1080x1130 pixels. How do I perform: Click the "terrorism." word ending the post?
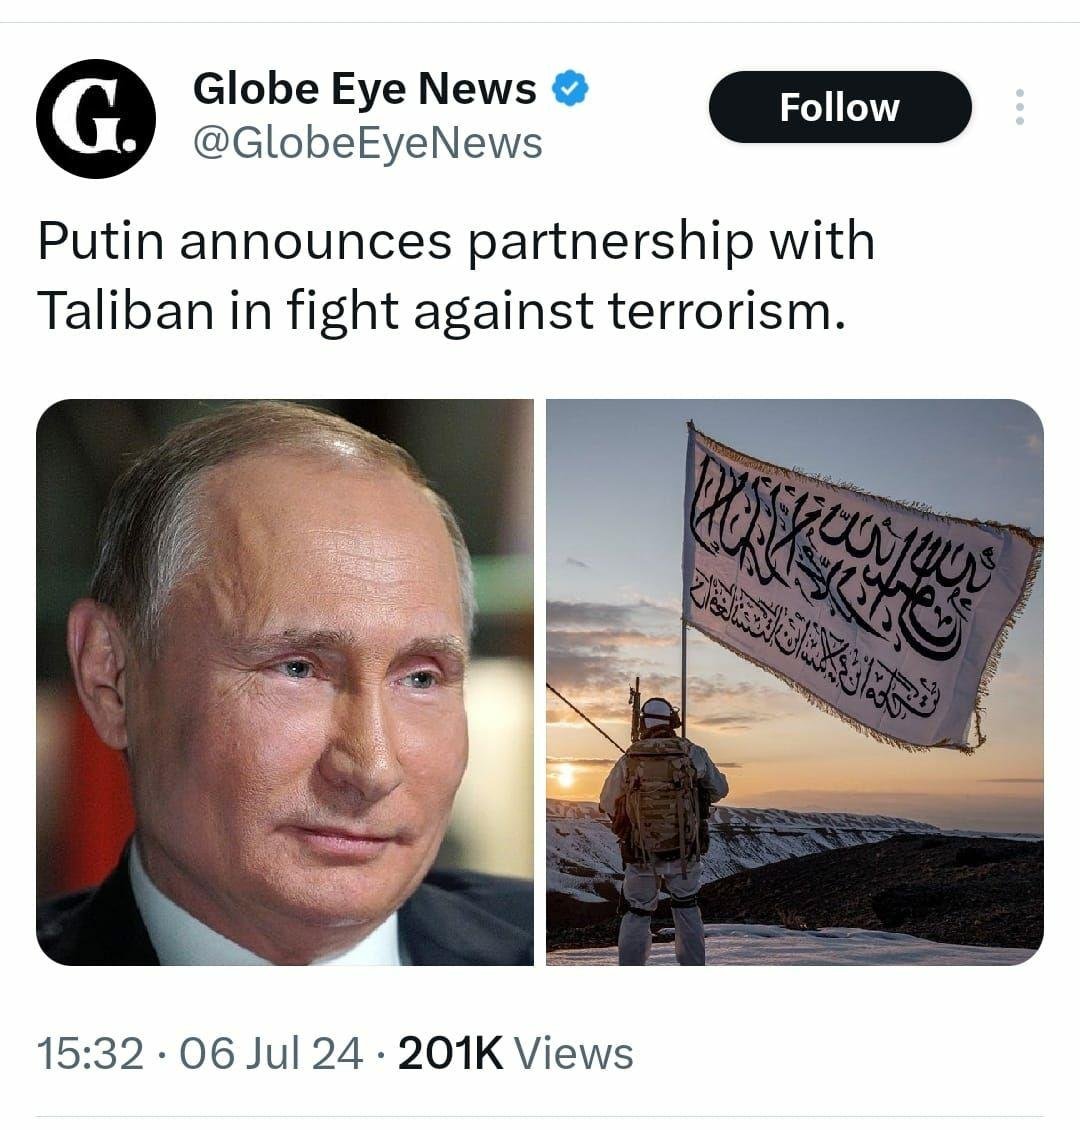726,311
